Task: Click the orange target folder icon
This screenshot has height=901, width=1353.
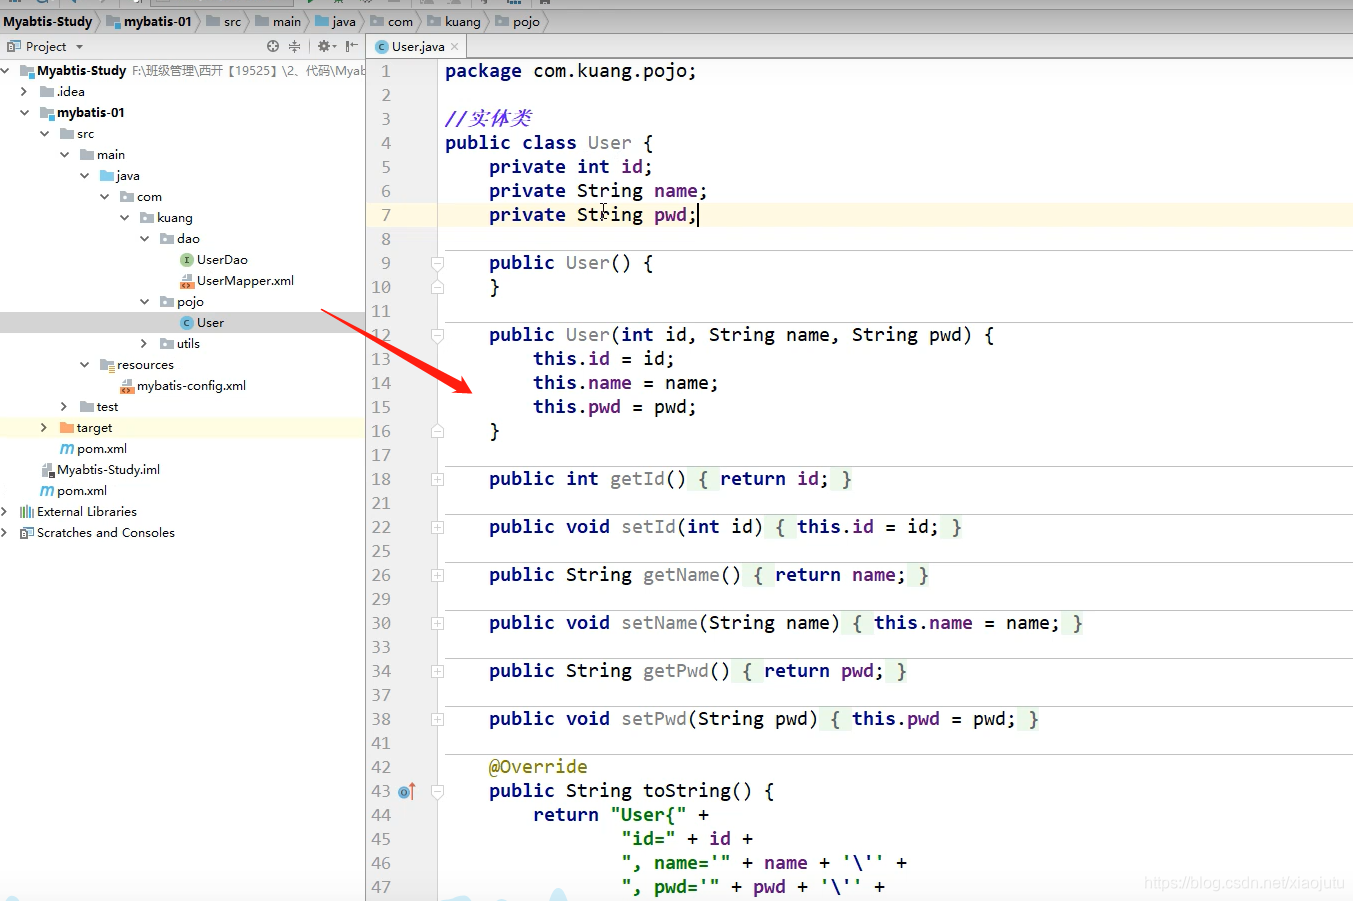Action: [67, 428]
